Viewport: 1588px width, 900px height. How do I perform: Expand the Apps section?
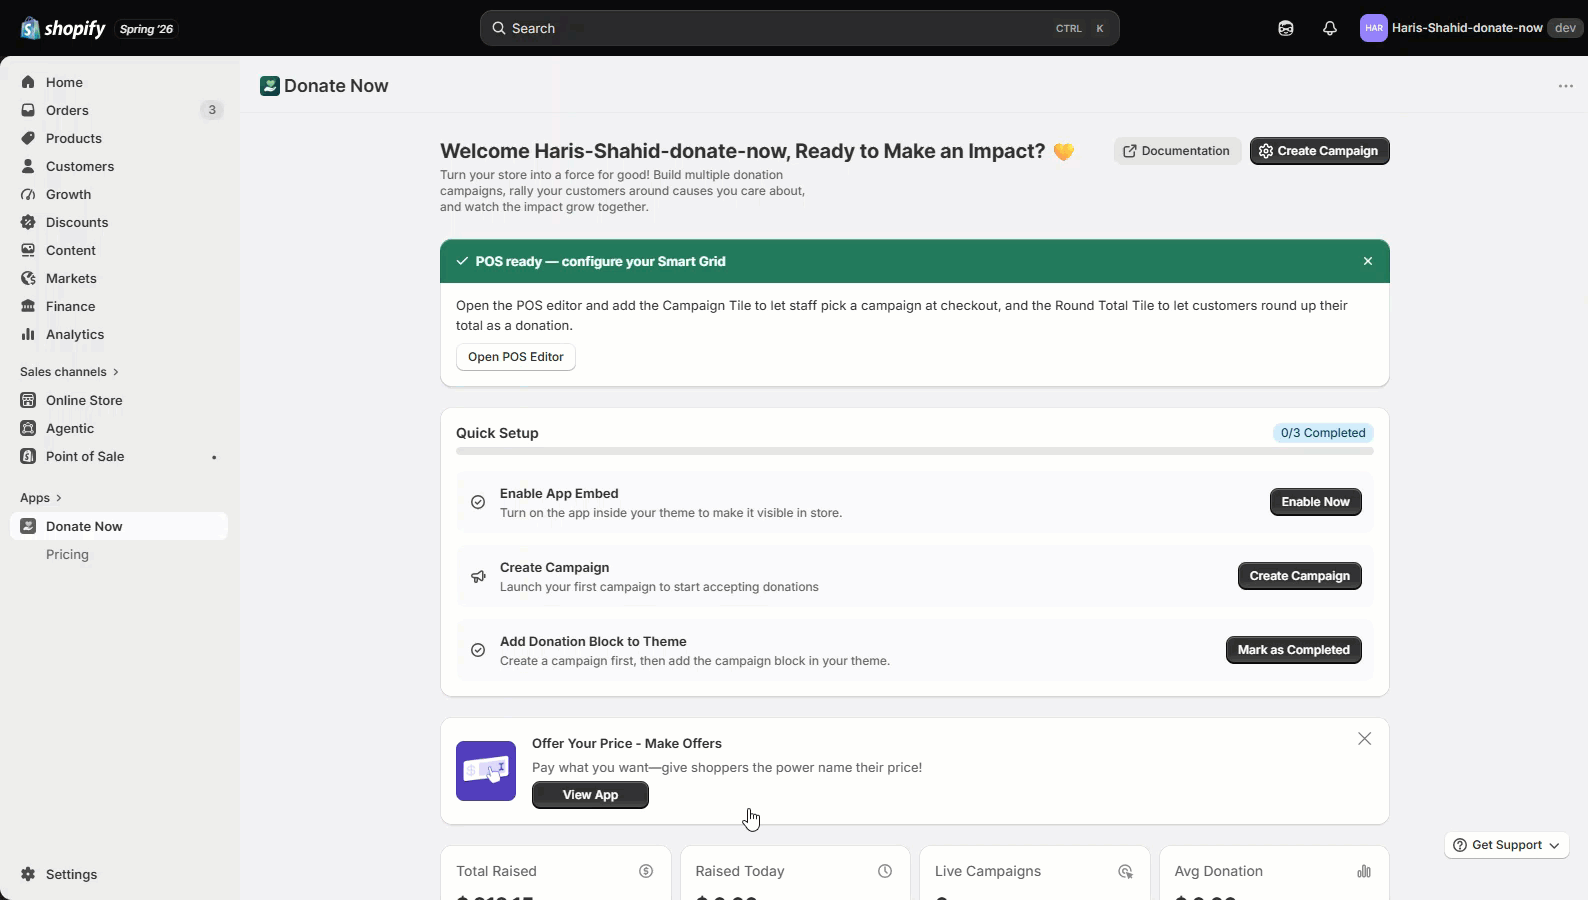click(x=41, y=498)
